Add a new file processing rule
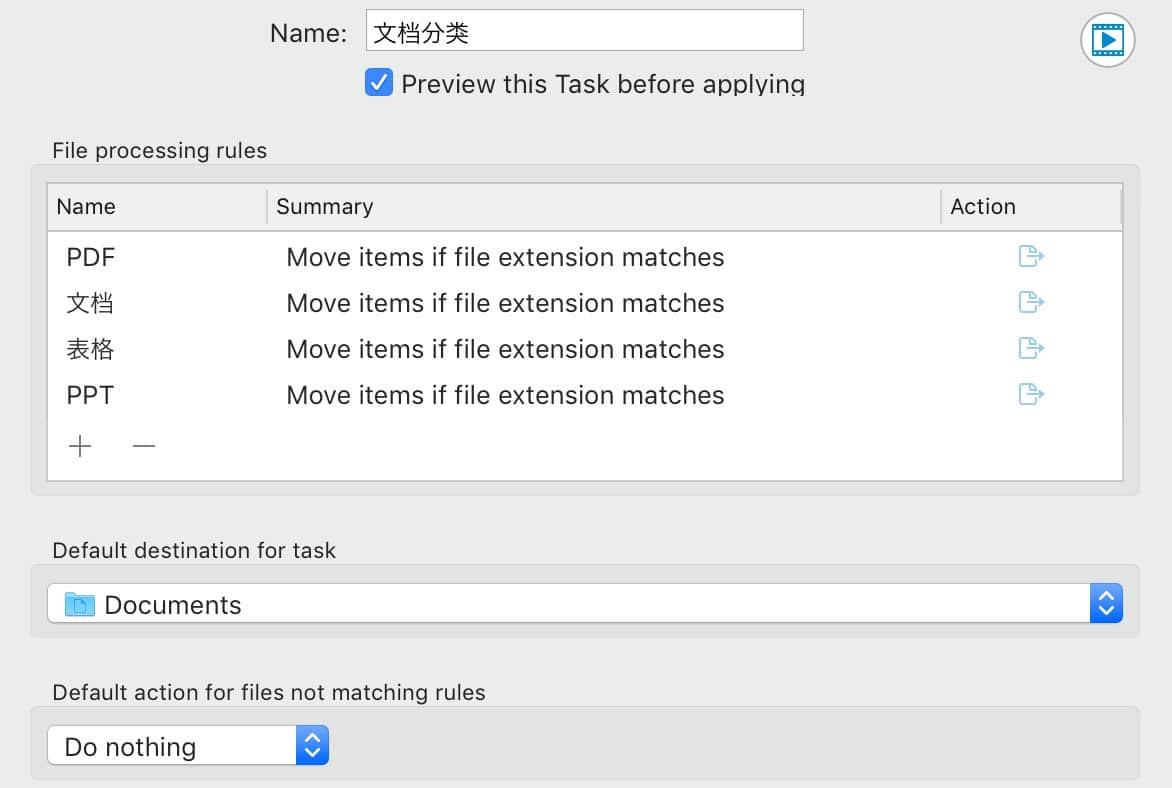Screen dimensions: 1172x788 tap(80, 446)
